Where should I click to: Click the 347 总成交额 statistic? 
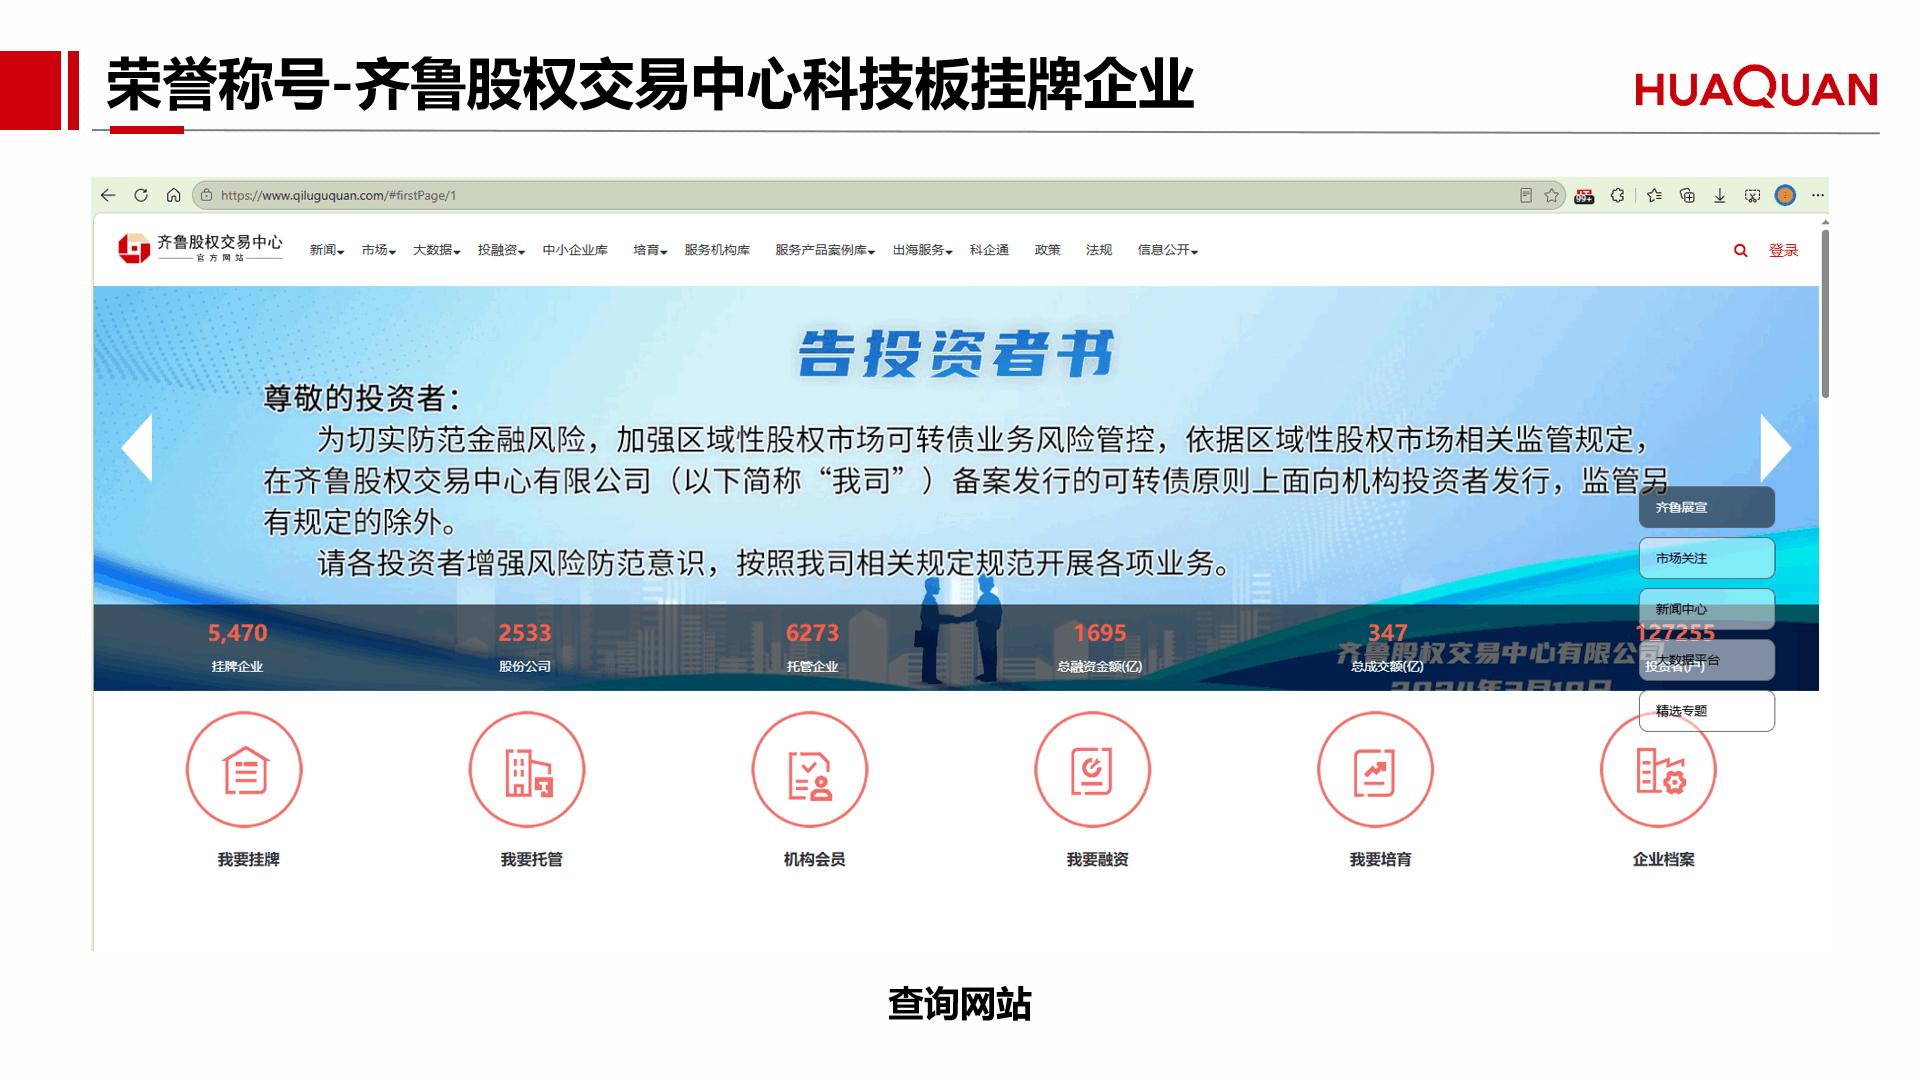coord(1387,646)
